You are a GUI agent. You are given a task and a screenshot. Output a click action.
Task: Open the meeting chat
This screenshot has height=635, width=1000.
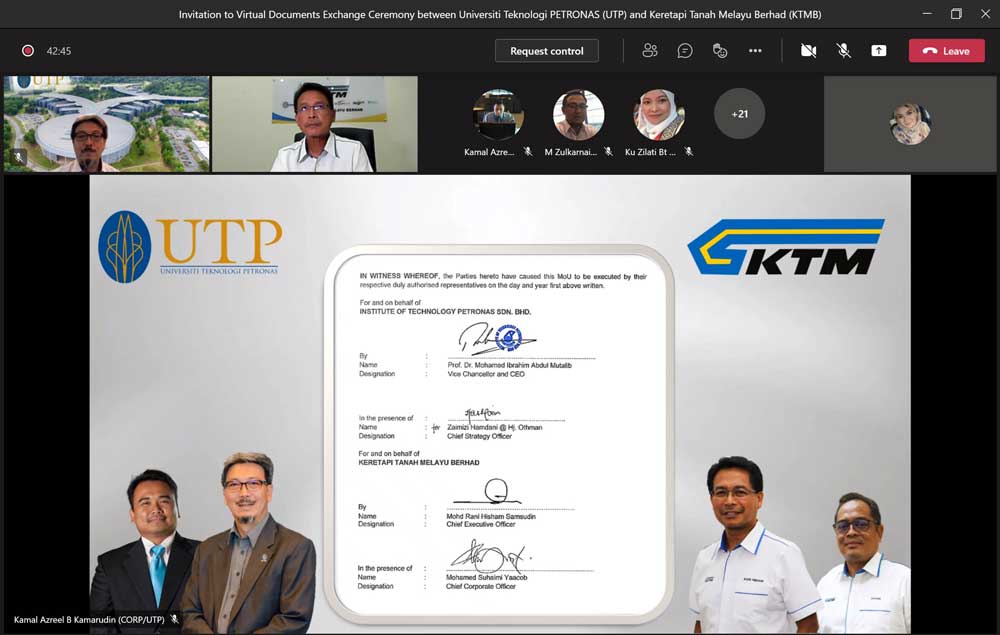coord(685,50)
